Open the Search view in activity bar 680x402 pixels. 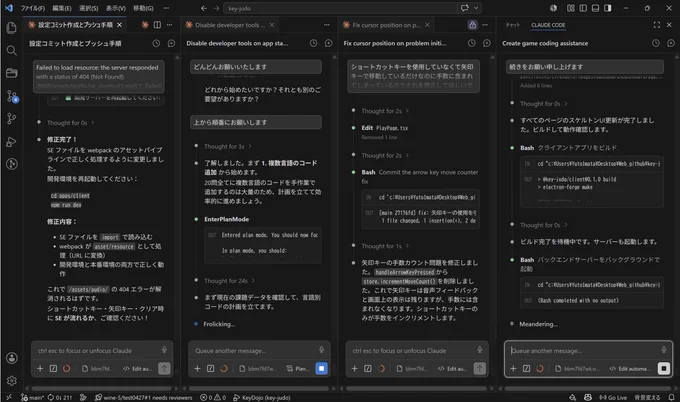point(12,51)
